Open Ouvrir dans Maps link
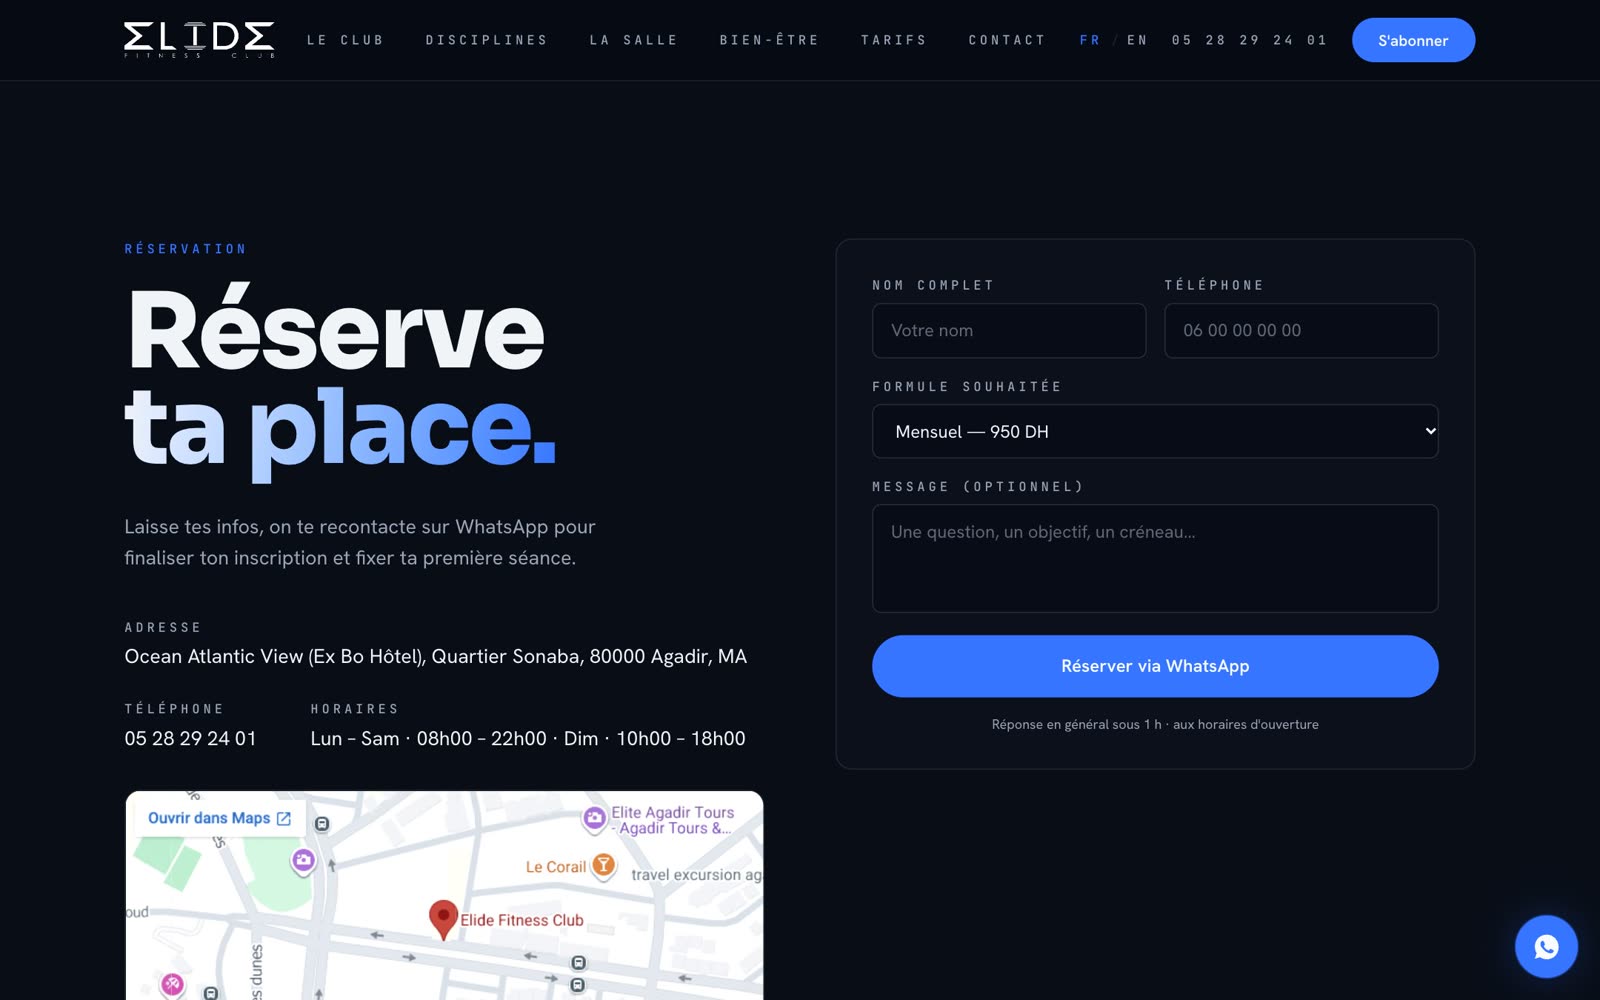The height and width of the screenshot is (1000, 1600). 219,818
